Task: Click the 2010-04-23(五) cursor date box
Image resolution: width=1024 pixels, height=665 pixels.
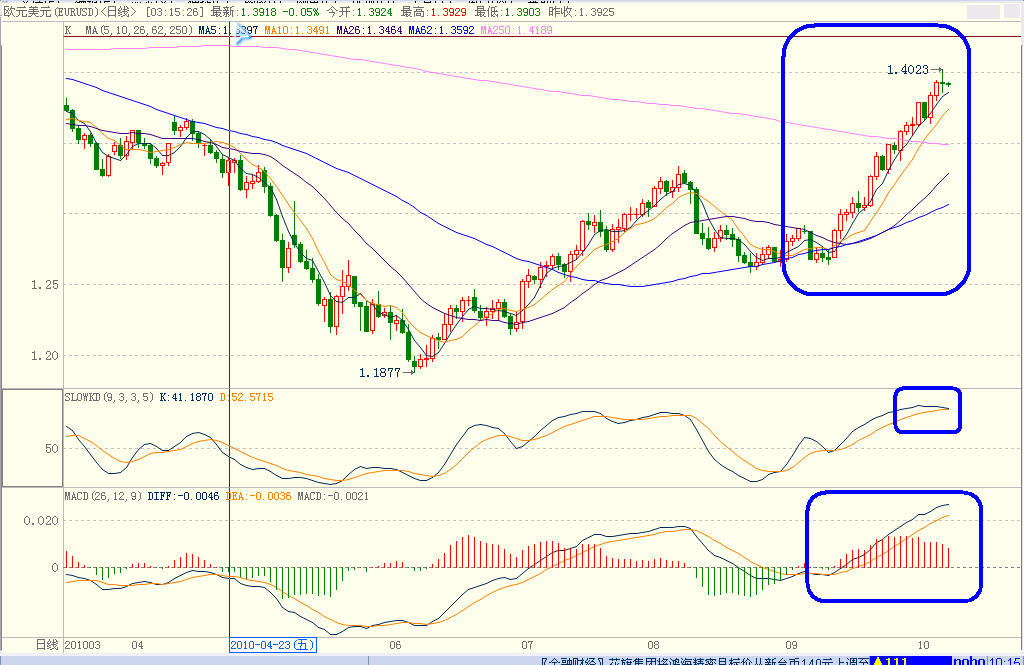Action: [273, 645]
